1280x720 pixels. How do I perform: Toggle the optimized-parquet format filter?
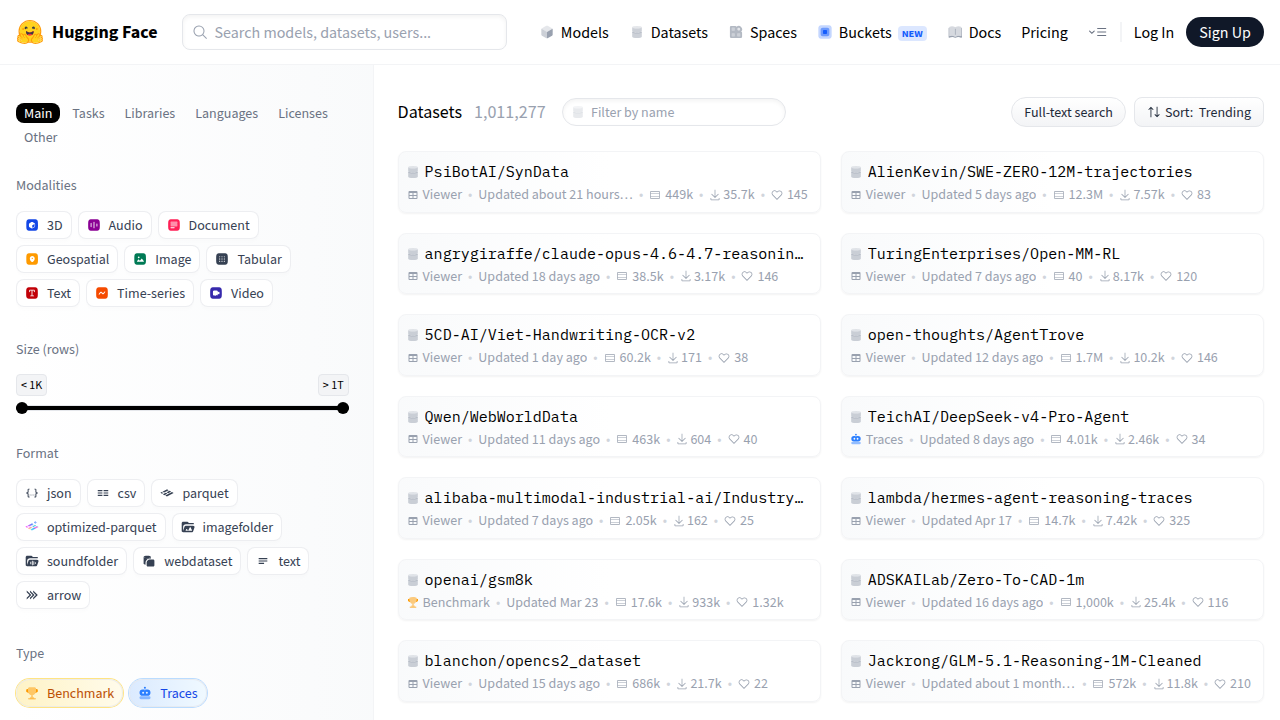[91, 527]
